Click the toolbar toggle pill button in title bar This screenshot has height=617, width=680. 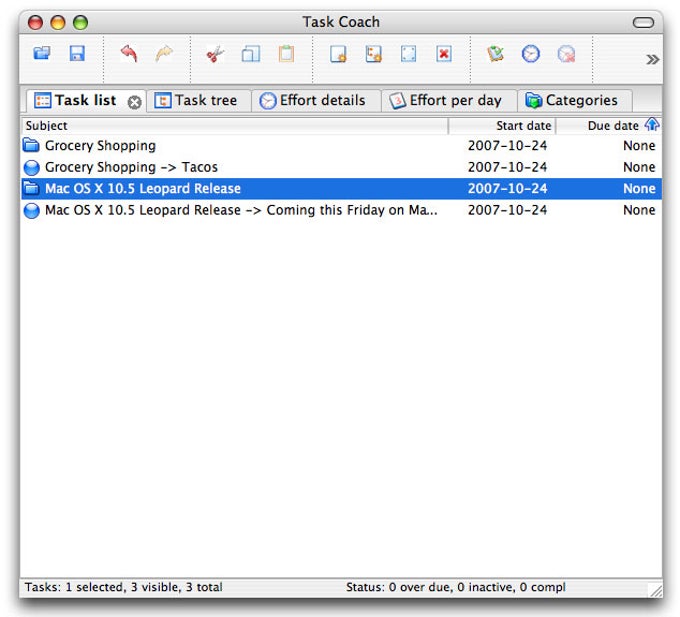pyautogui.click(x=643, y=23)
